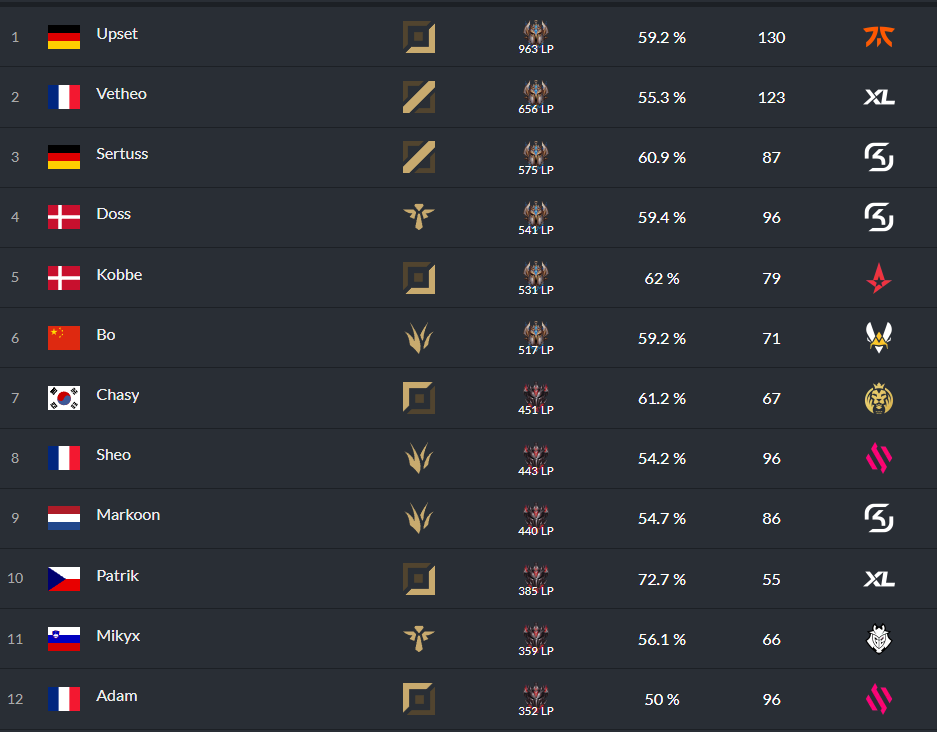The image size is (937, 732).
Task: Click the BDS pink logo in Sheo's row
Action: tap(878, 458)
